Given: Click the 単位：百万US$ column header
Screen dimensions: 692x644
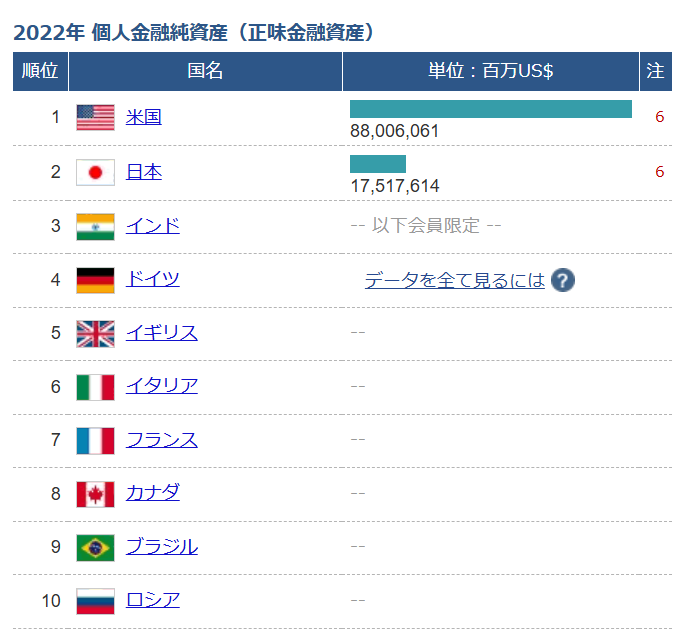Looking at the screenshot, I should [x=490, y=71].
